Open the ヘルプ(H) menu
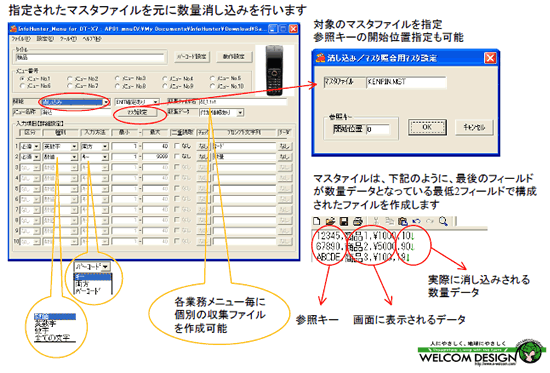 [92, 39]
